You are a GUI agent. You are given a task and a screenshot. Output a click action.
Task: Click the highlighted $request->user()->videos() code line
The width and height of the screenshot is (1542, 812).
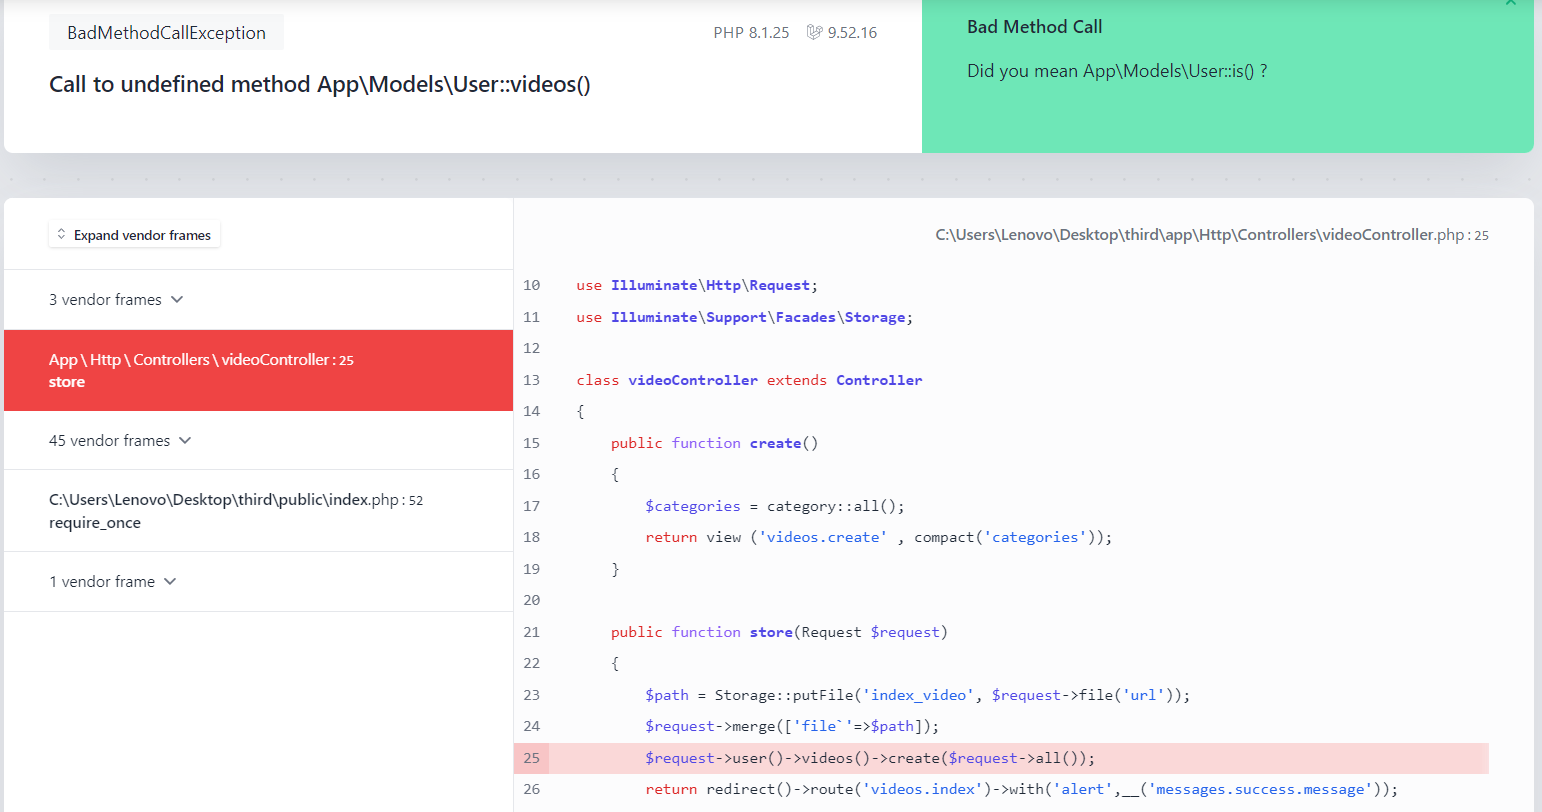coord(870,758)
